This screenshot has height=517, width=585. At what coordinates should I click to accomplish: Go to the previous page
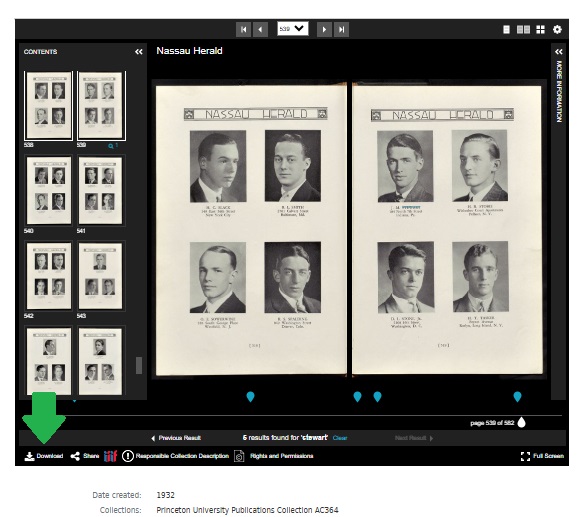pos(260,29)
